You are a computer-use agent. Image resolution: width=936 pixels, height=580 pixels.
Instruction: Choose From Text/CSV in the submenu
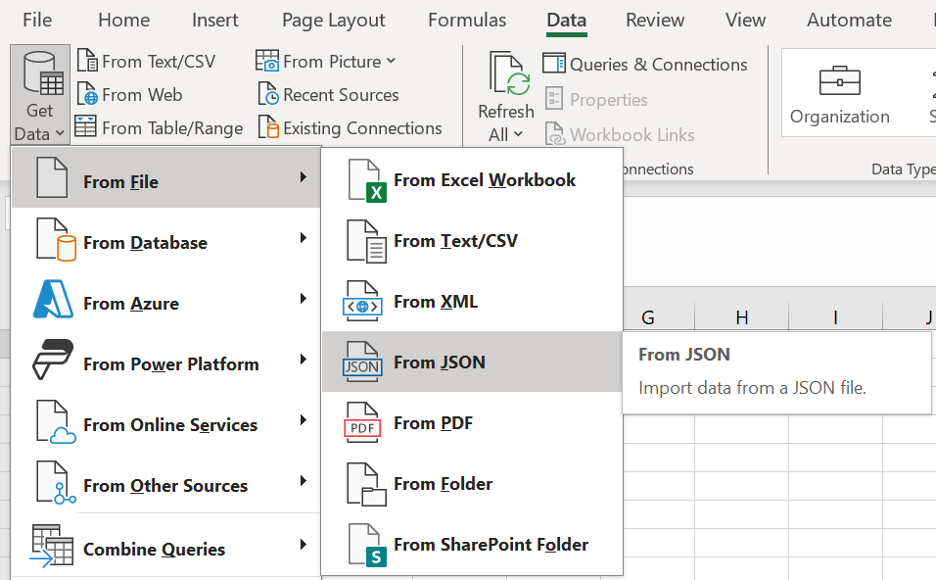click(x=472, y=241)
